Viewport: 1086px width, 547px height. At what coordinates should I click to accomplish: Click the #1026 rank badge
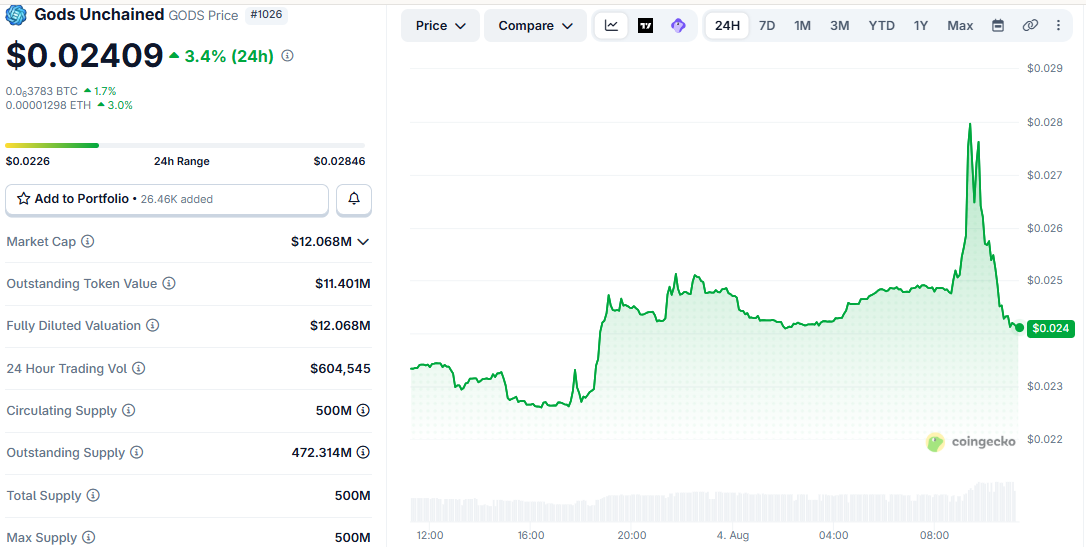click(267, 14)
